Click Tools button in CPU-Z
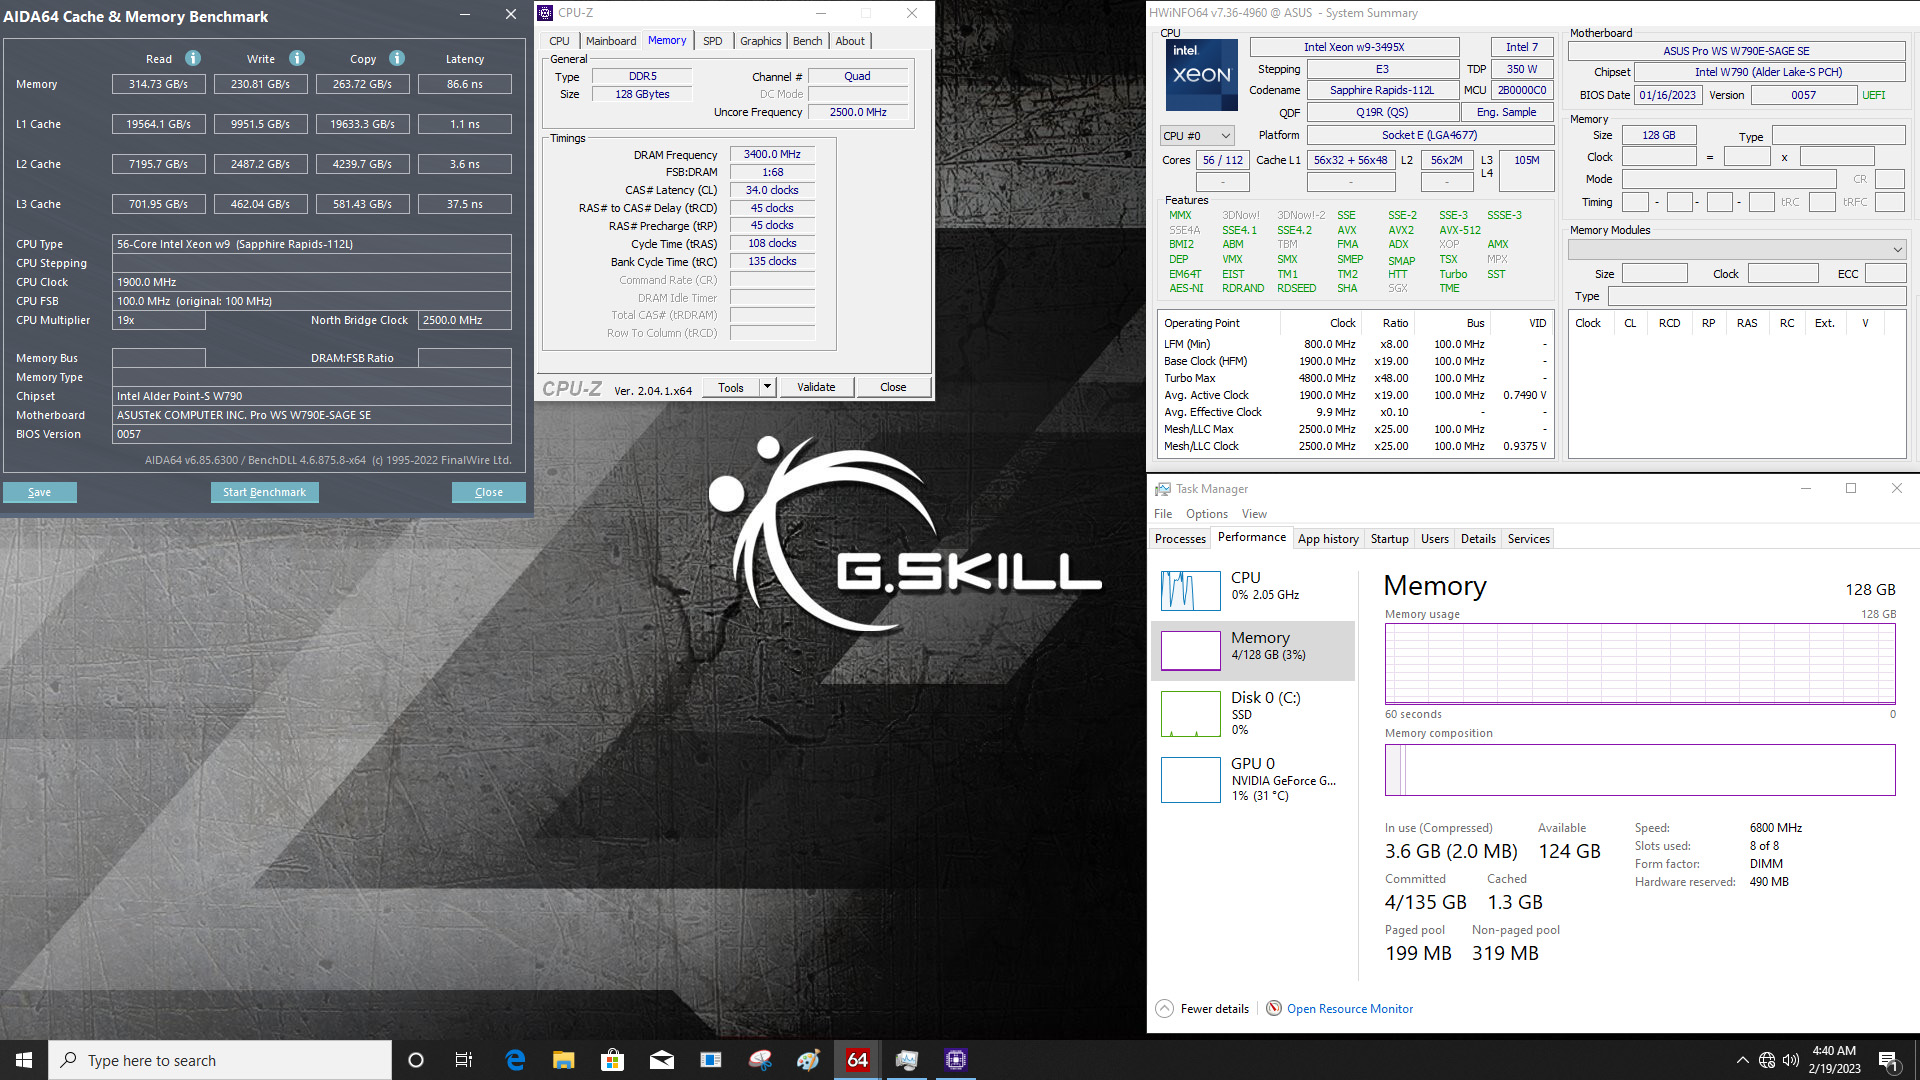1920x1080 pixels. [731, 387]
